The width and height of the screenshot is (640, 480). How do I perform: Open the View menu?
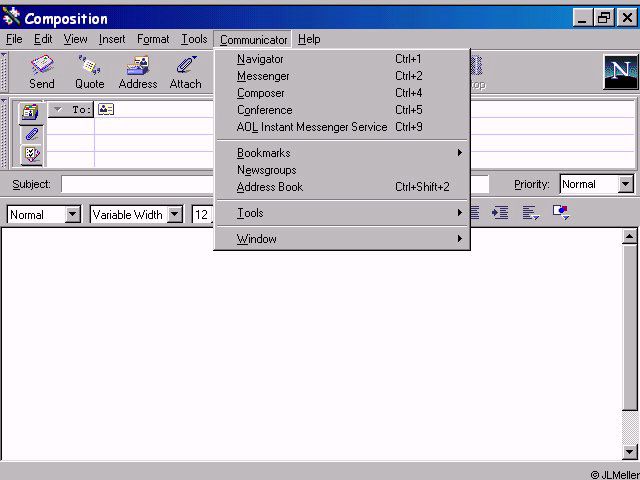click(75, 39)
